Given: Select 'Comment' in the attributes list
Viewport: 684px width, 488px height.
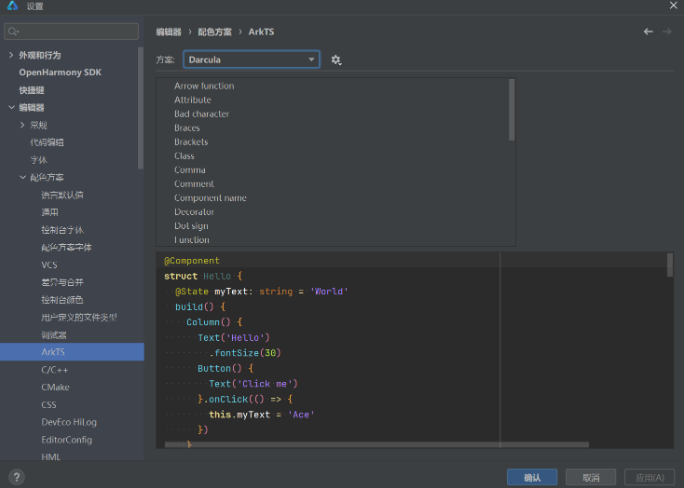Looking at the screenshot, I should pos(194,184).
